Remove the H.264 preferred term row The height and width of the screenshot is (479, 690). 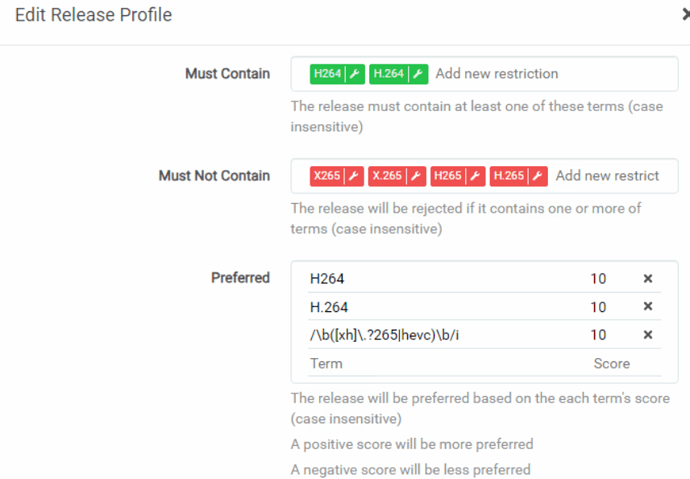click(647, 307)
